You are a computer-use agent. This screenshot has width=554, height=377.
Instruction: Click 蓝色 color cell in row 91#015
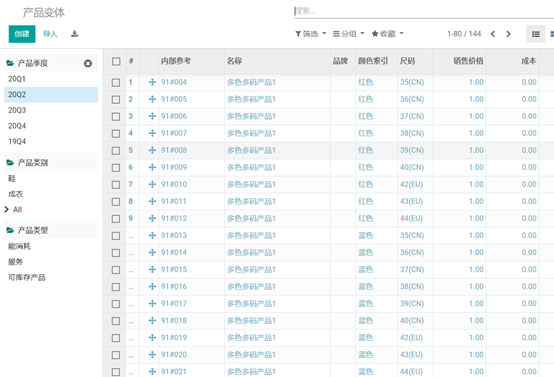point(366,270)
